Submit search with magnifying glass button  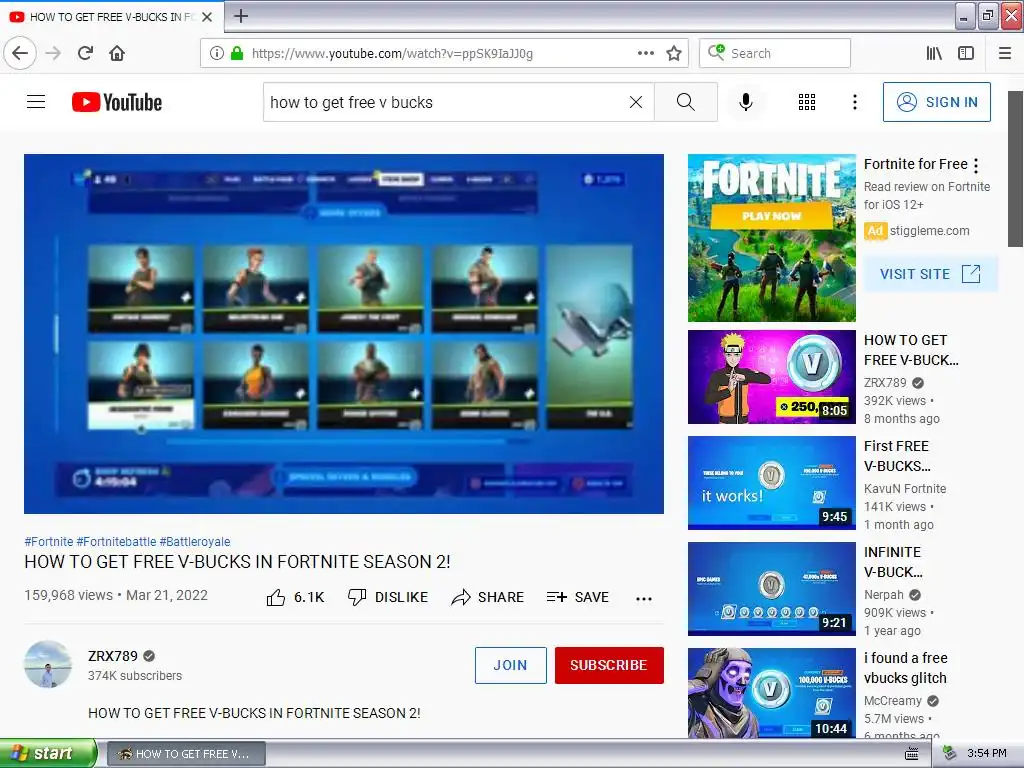[686, 102]
